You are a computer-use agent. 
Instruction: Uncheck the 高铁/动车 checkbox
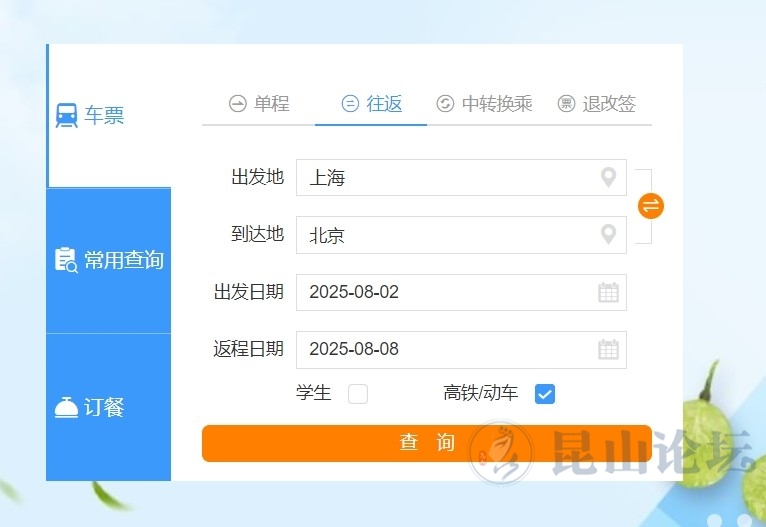tap(545, 394)
